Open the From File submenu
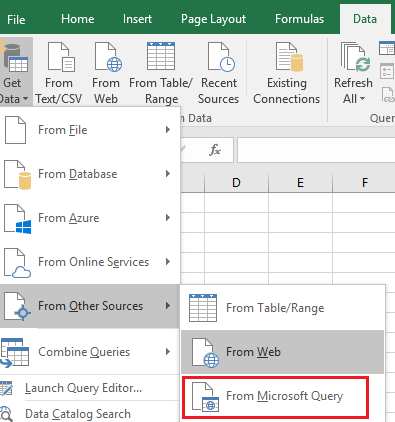Screen dimensions: 395x422 [90, 130]
